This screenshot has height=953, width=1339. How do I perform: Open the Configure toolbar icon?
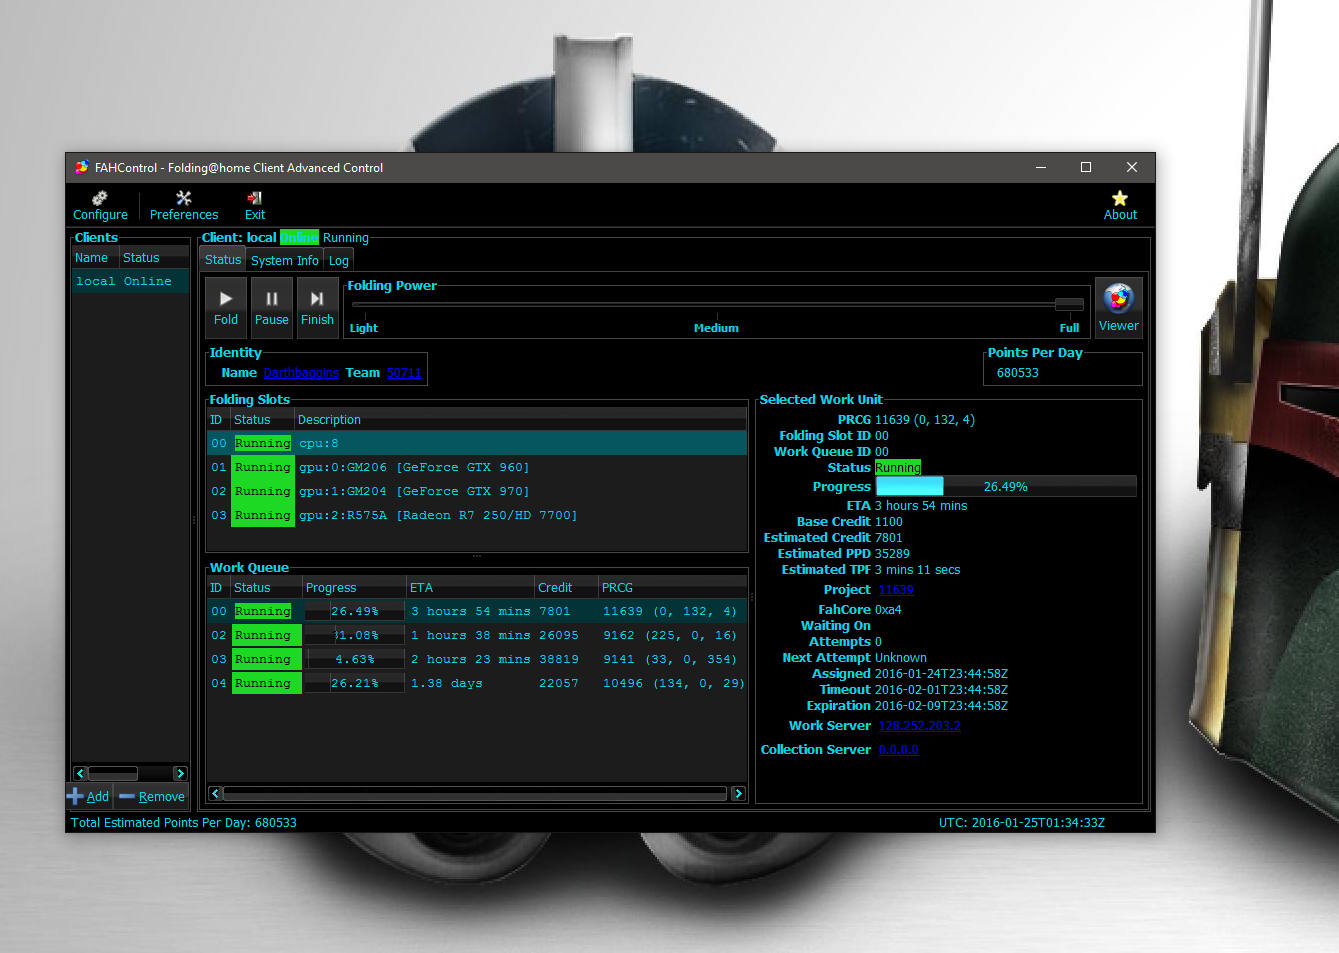100,206
